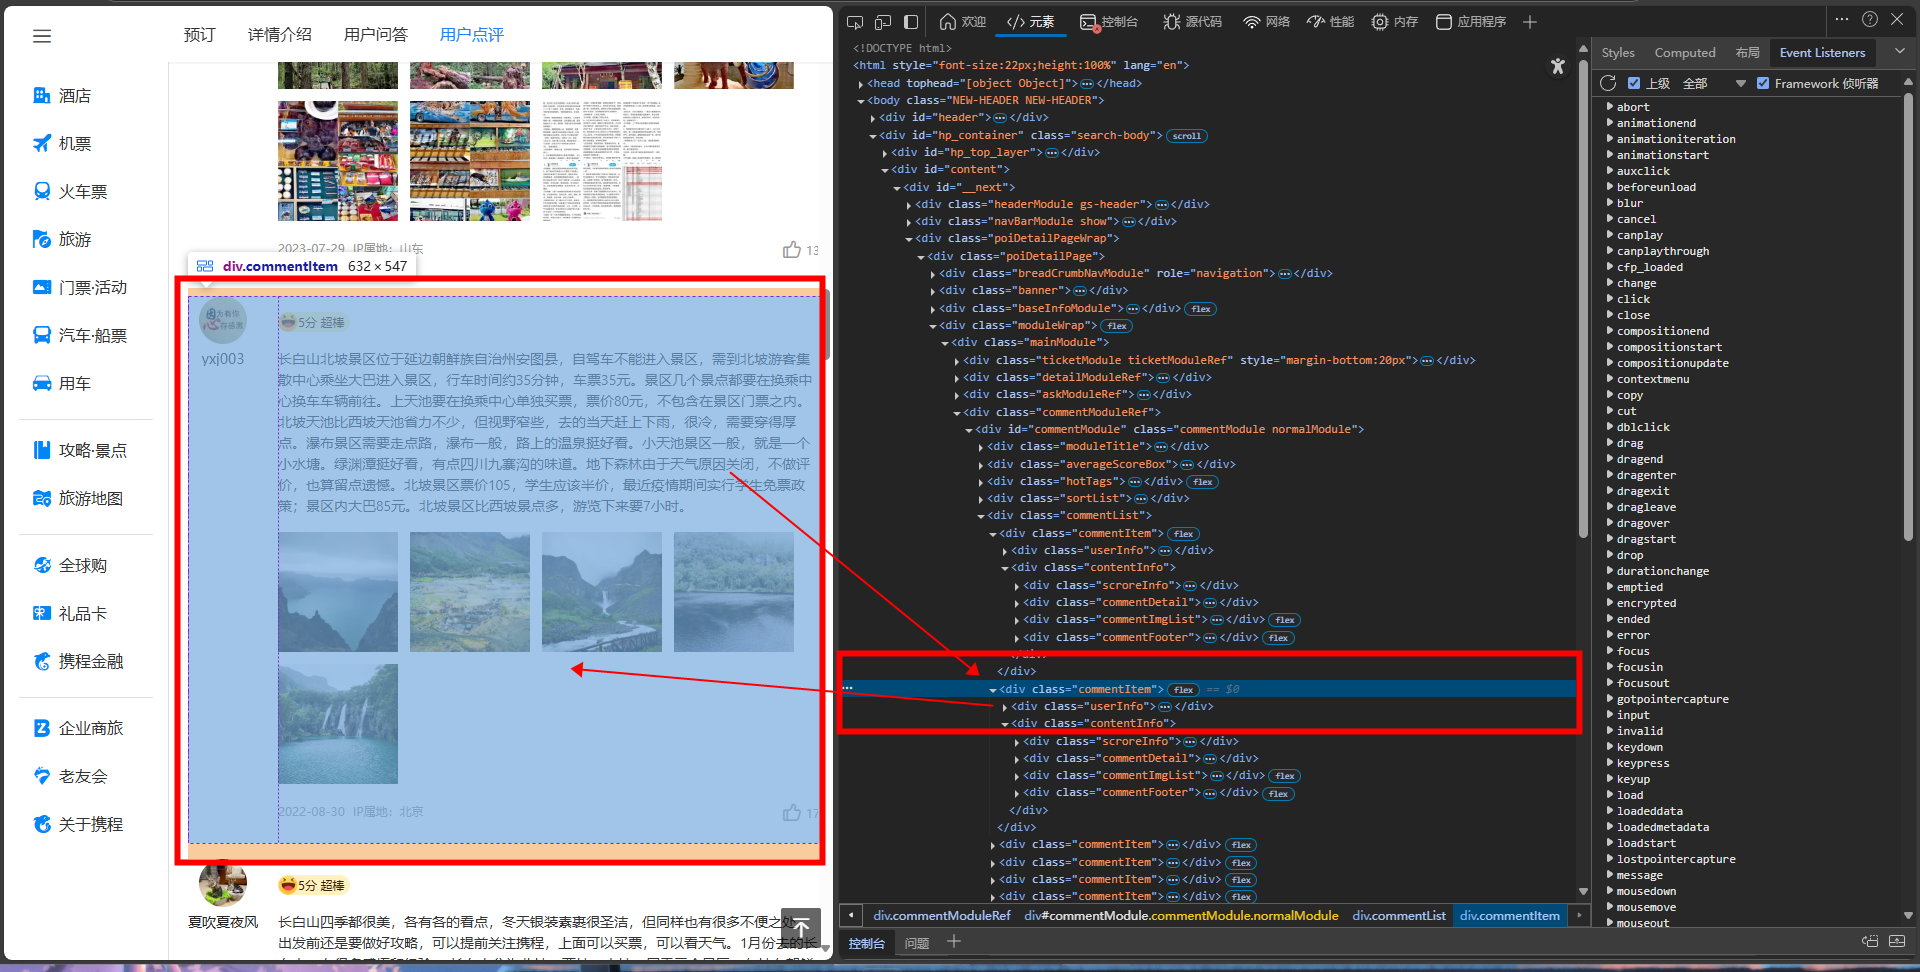Expand the head element node
This screenshot has width=1920, height=972.
pos(861,84)
